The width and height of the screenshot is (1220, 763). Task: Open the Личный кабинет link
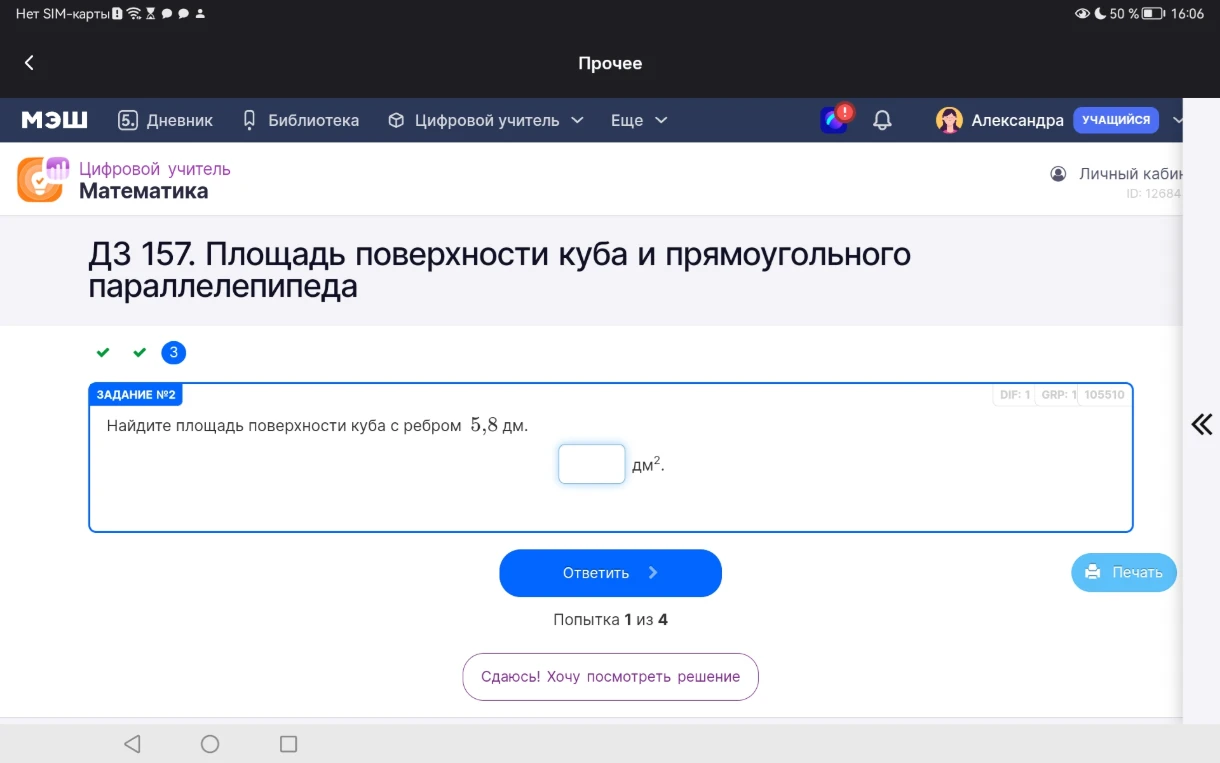tap(1130, 173)
